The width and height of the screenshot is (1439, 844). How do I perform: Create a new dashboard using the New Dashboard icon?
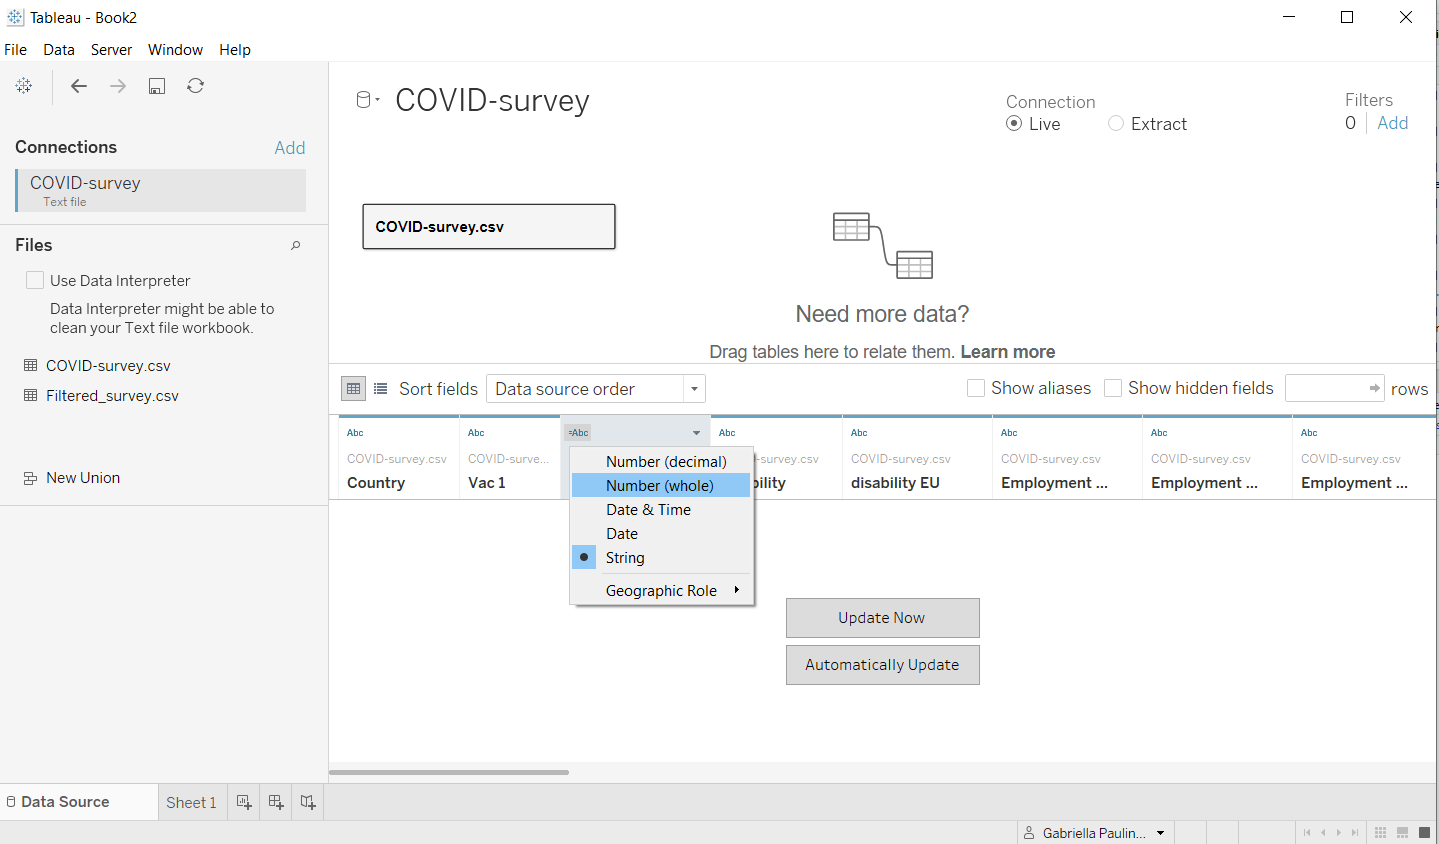pos(275,801)
